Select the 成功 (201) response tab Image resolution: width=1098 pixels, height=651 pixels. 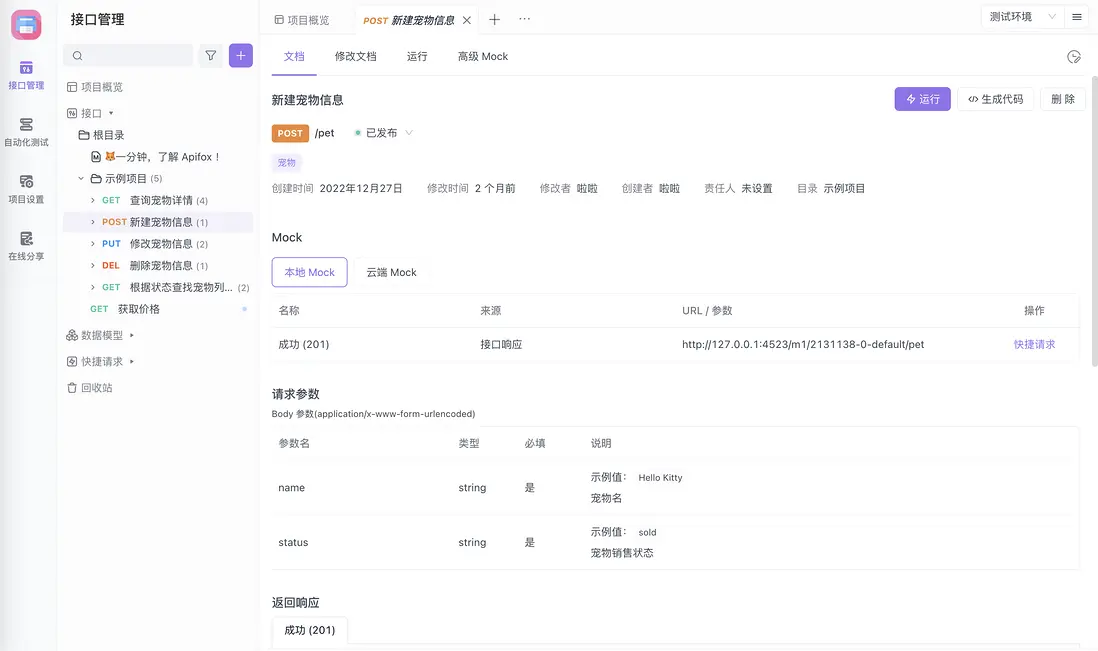point(310,630)
